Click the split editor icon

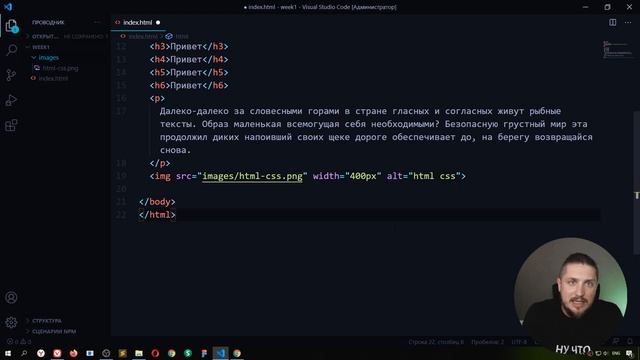tap(613, 22)
